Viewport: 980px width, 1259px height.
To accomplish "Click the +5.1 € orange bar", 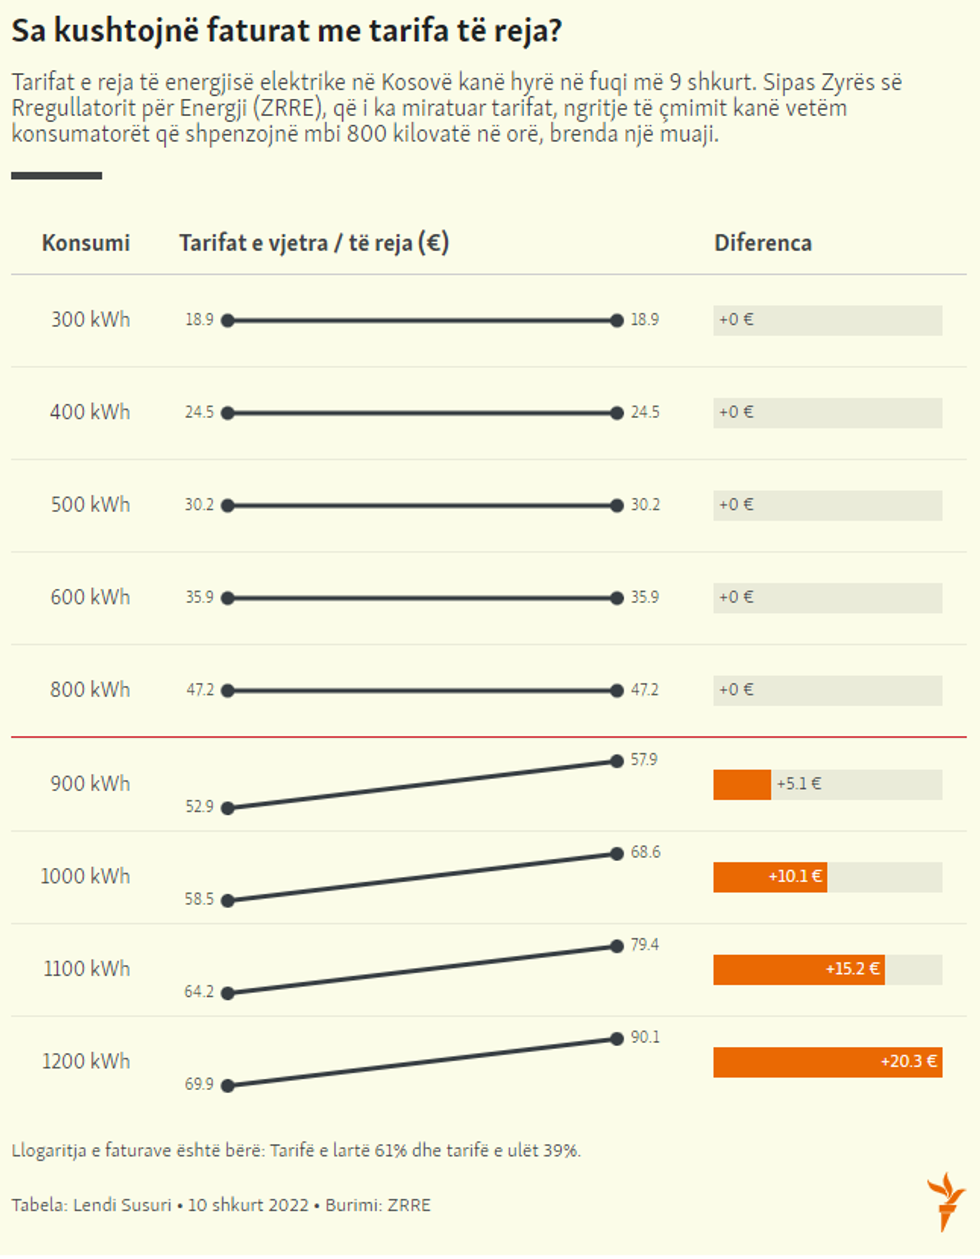I will coord(741,785).
